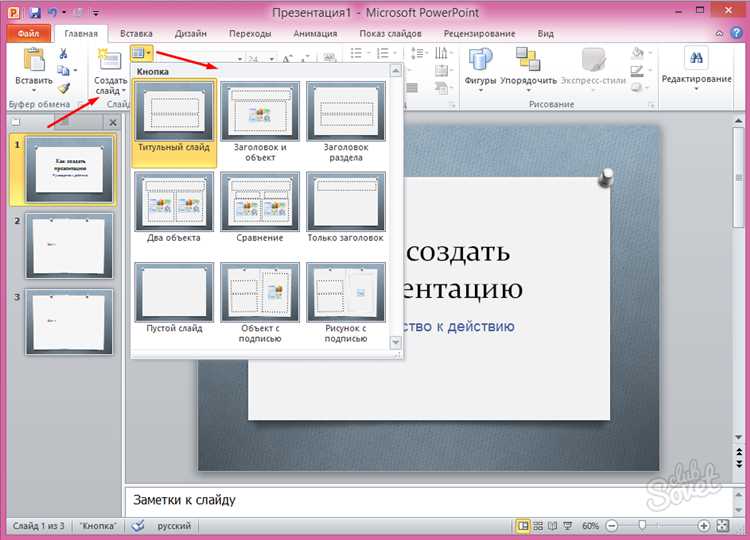Click the Format Painter brush icon
This screenshot has height=540, width=750.
tap(64, 88)
